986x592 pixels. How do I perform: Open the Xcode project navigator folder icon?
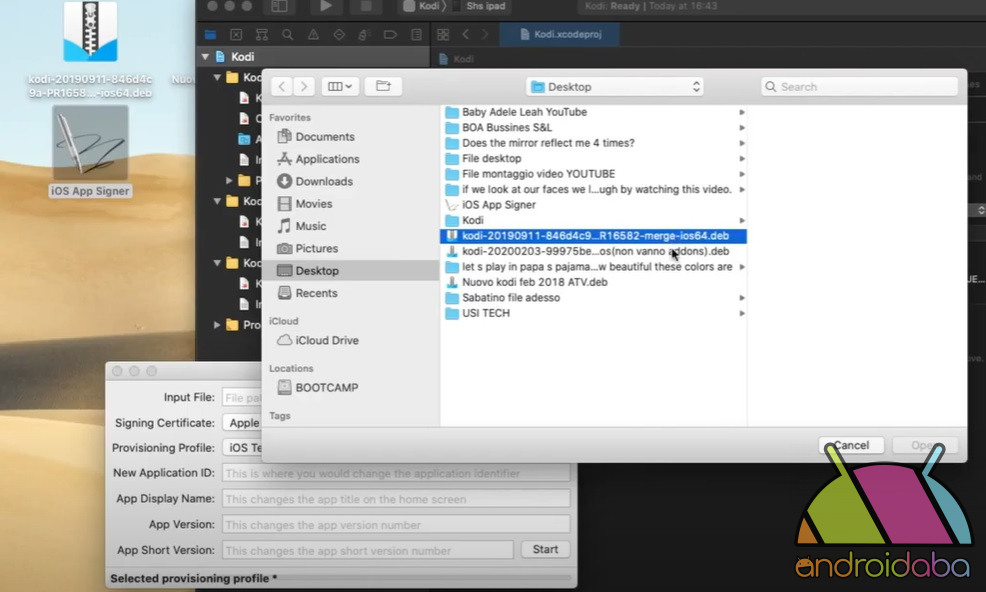(x=210, y=35)
